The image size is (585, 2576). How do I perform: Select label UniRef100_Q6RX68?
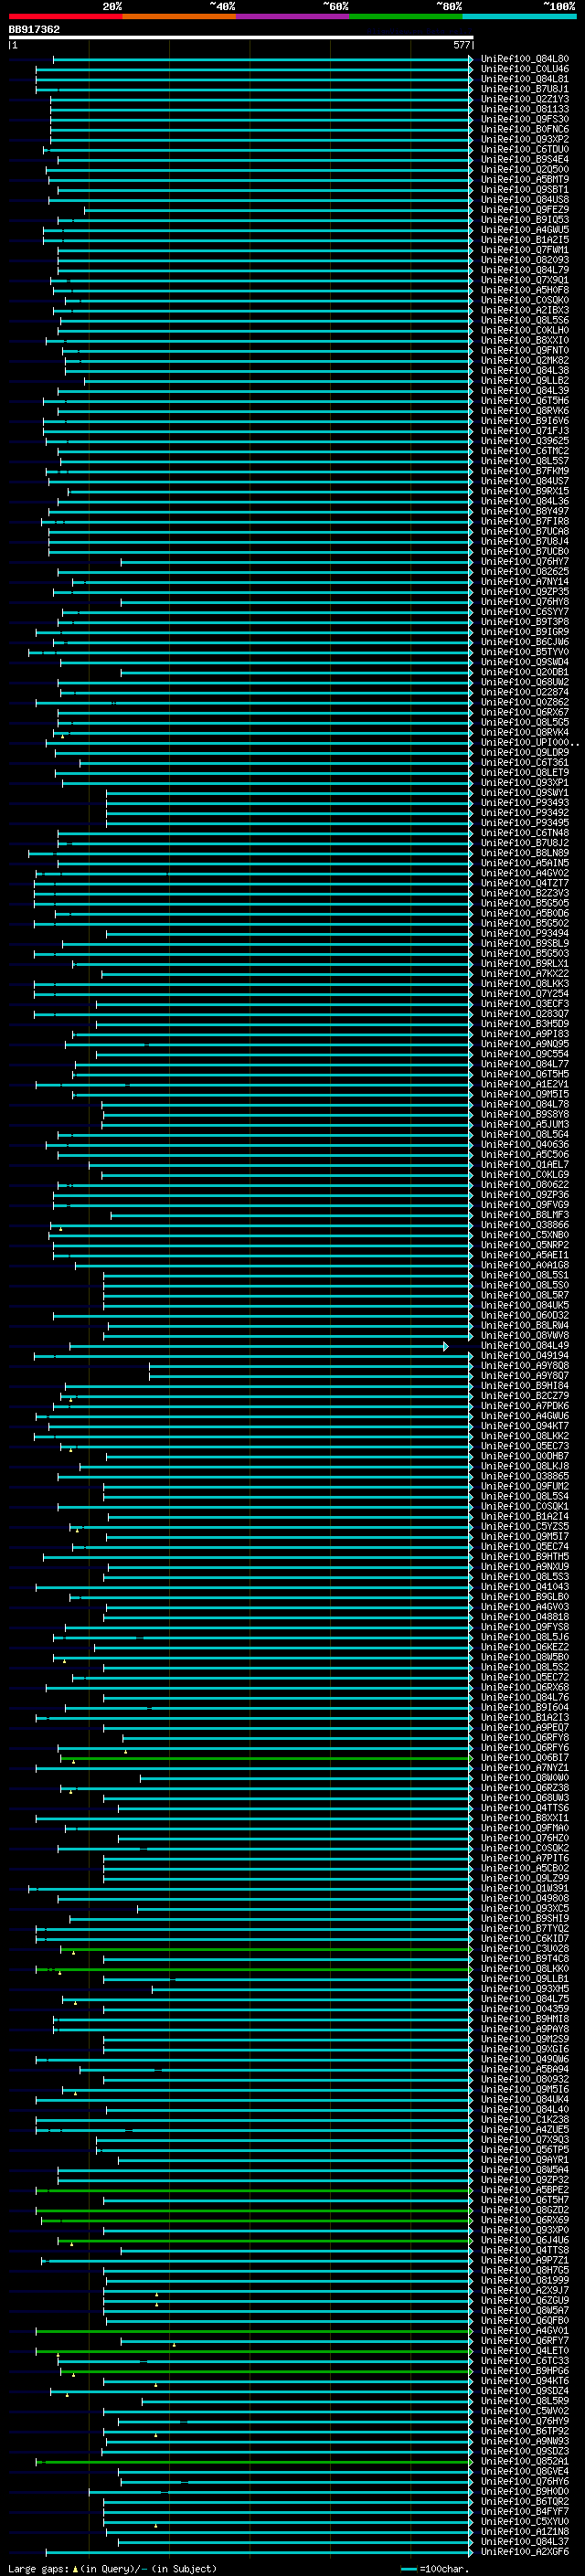(x=525, y=1687)
